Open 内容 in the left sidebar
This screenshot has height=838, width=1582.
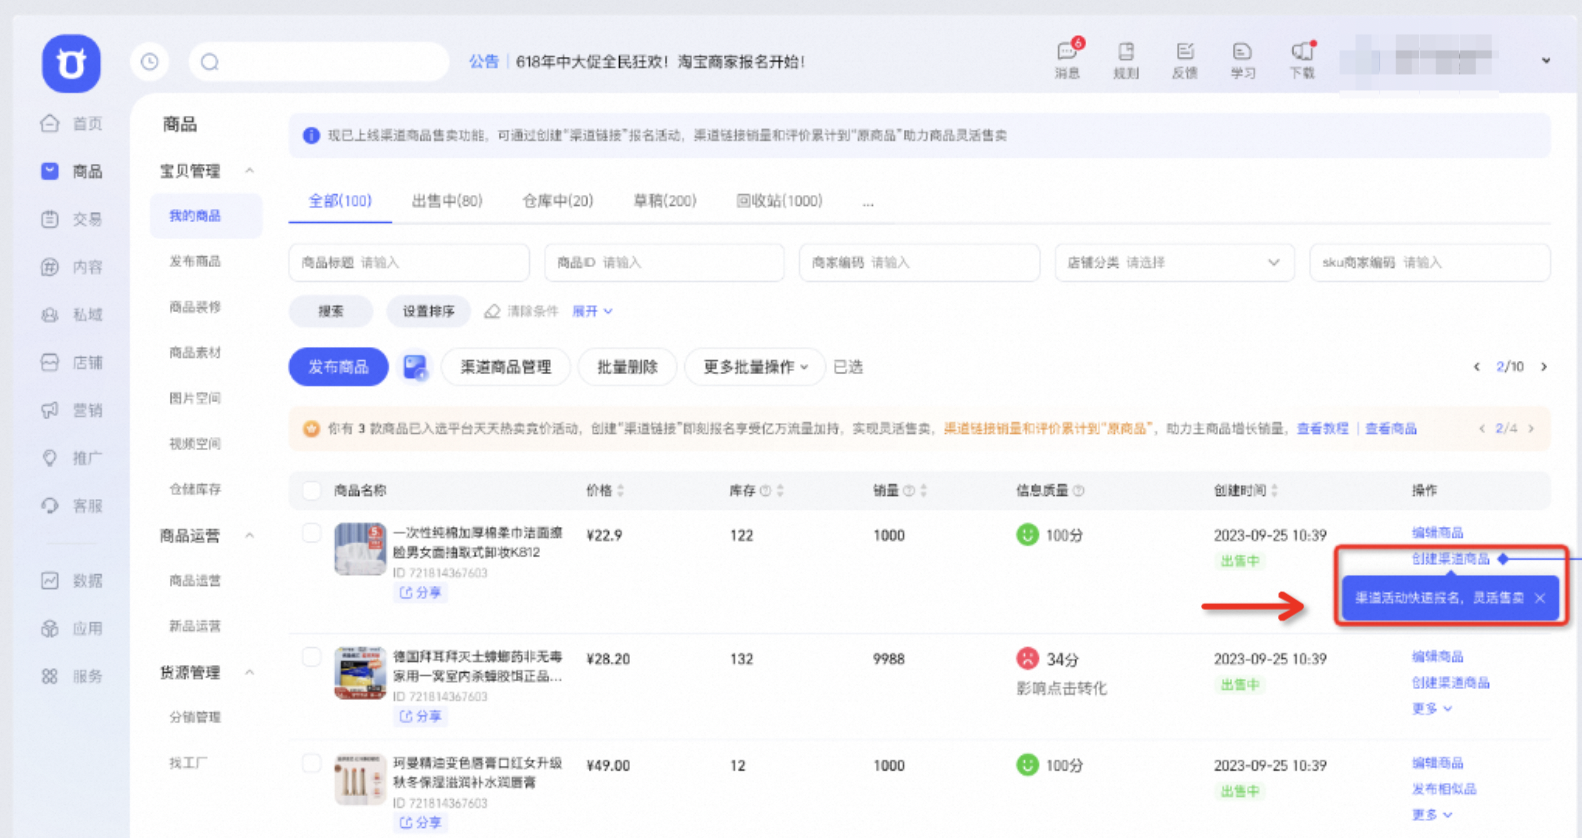pos(72,267)
